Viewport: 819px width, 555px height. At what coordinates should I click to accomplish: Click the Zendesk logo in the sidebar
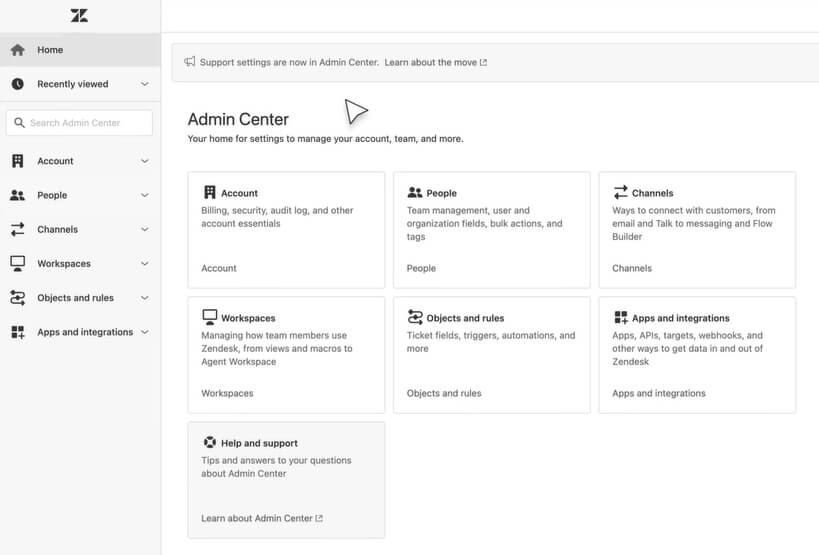click(79, 15)
